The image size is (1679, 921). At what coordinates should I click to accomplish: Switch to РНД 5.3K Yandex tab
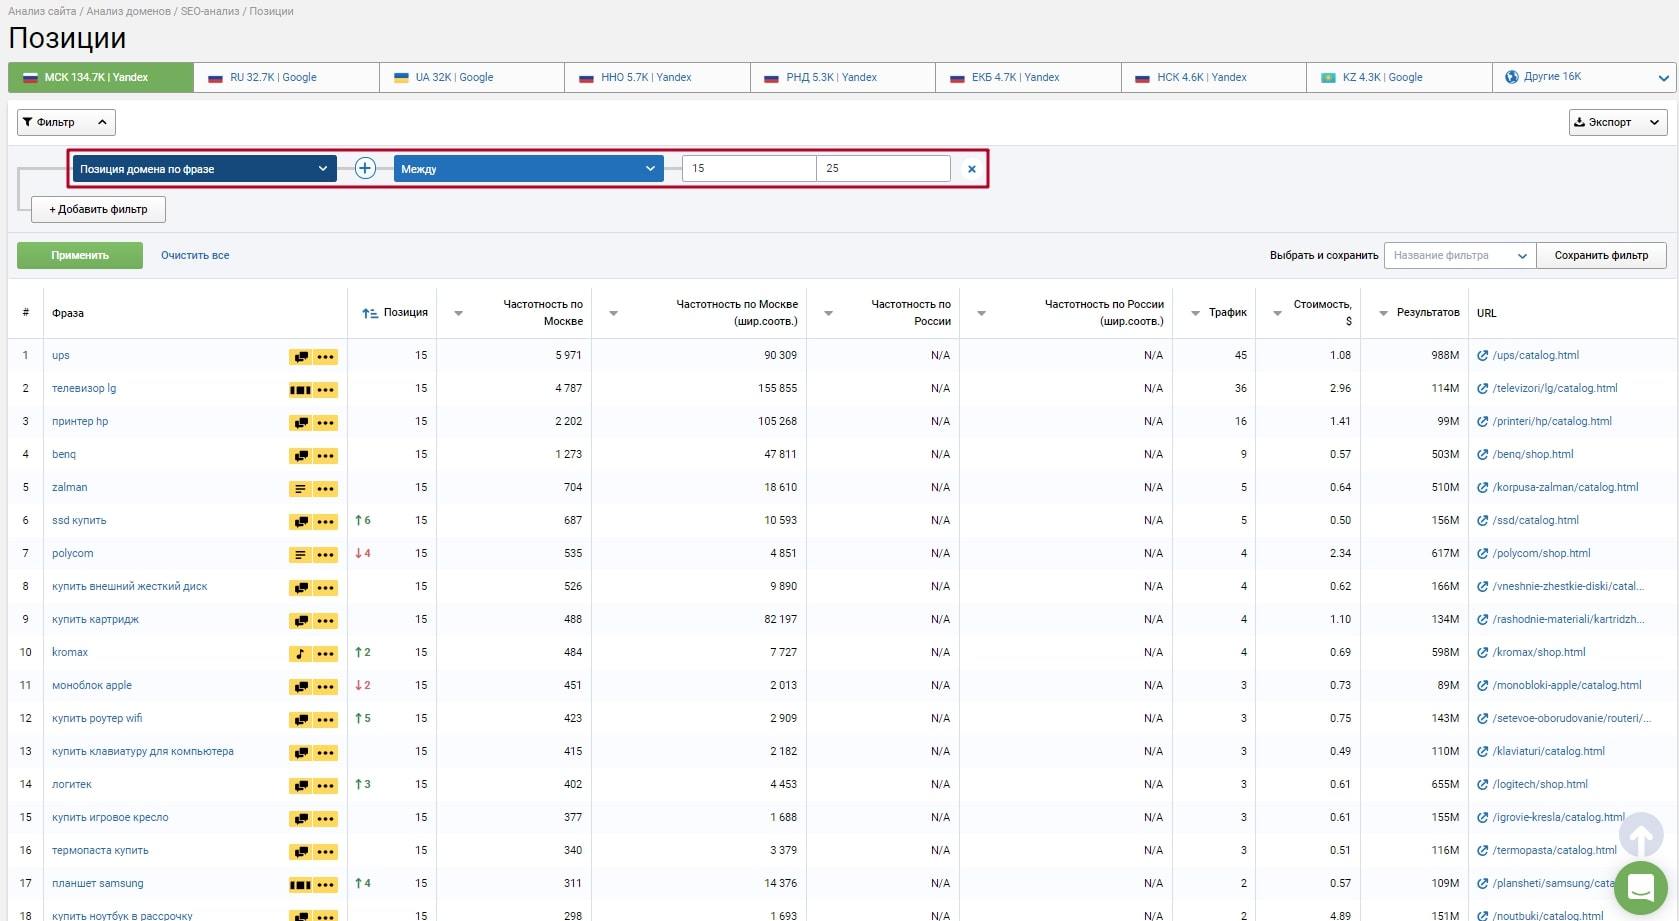[x=843, y=77]
